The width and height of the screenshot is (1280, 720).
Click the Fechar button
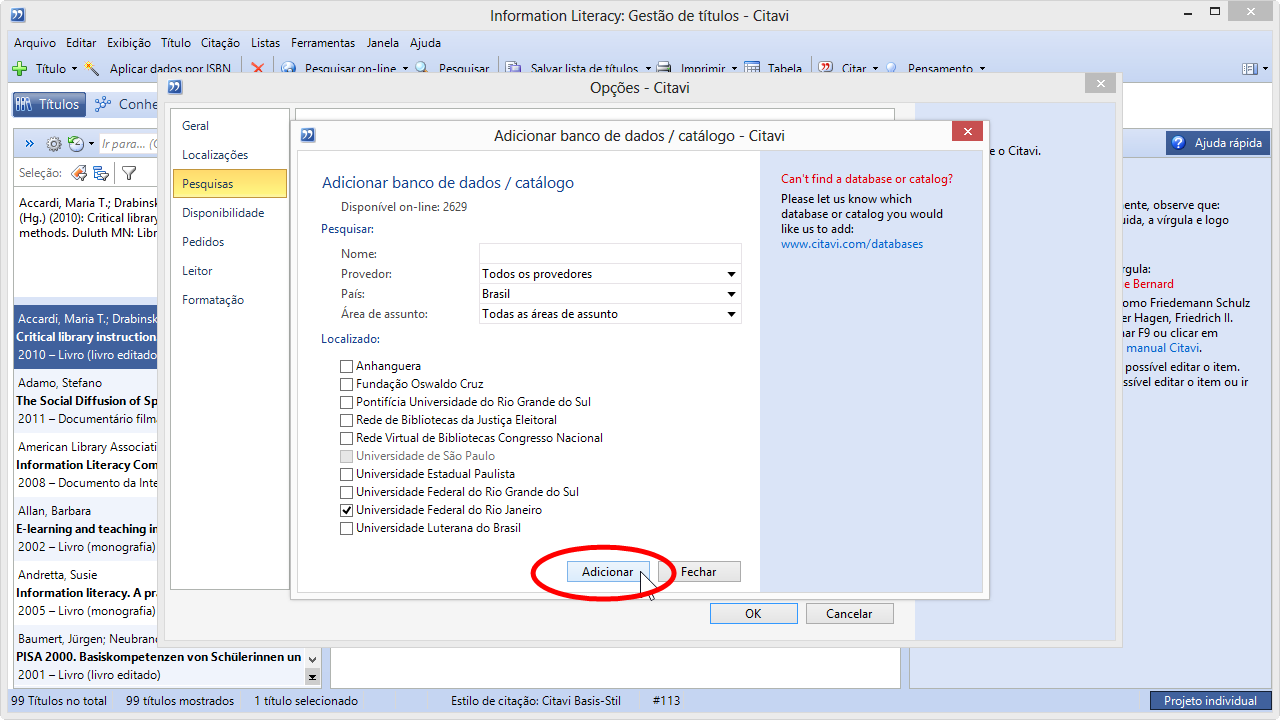point(699,572)
